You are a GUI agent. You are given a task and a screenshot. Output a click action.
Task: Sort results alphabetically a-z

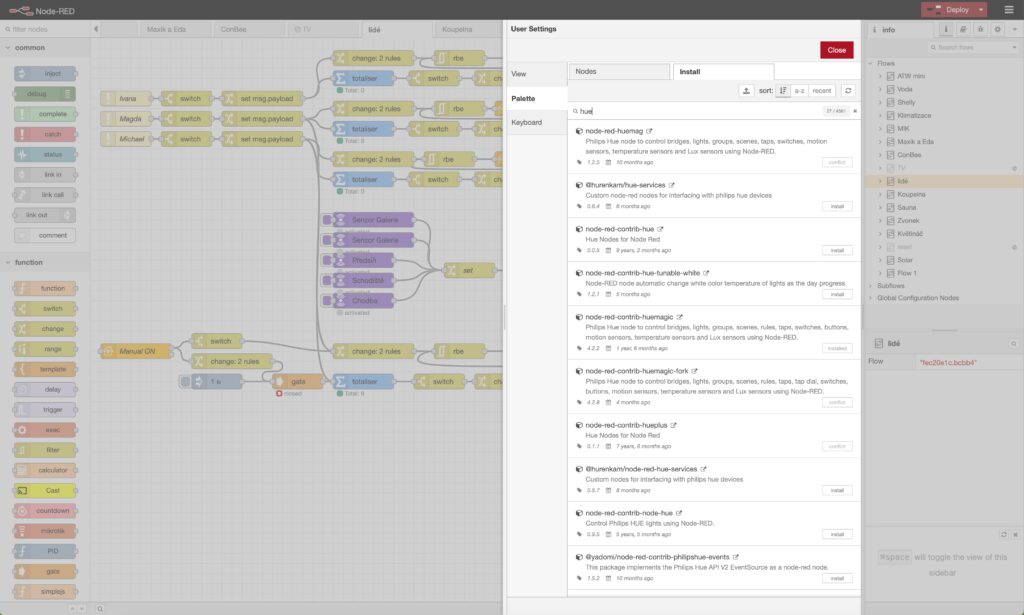point(799,91)
